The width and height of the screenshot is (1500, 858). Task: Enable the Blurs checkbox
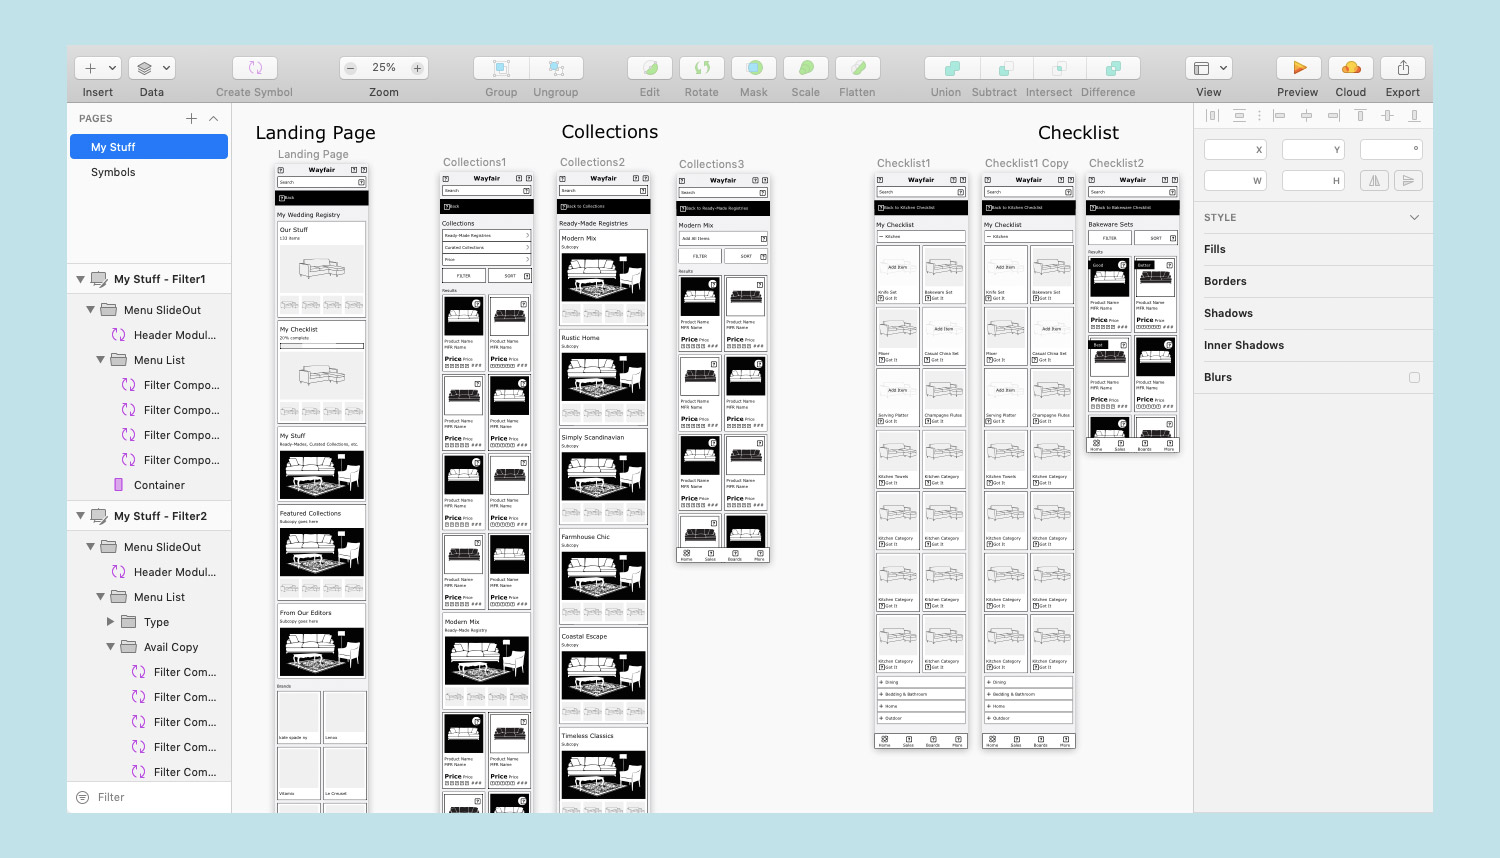pyautogui.click(x=1414, y=377)
